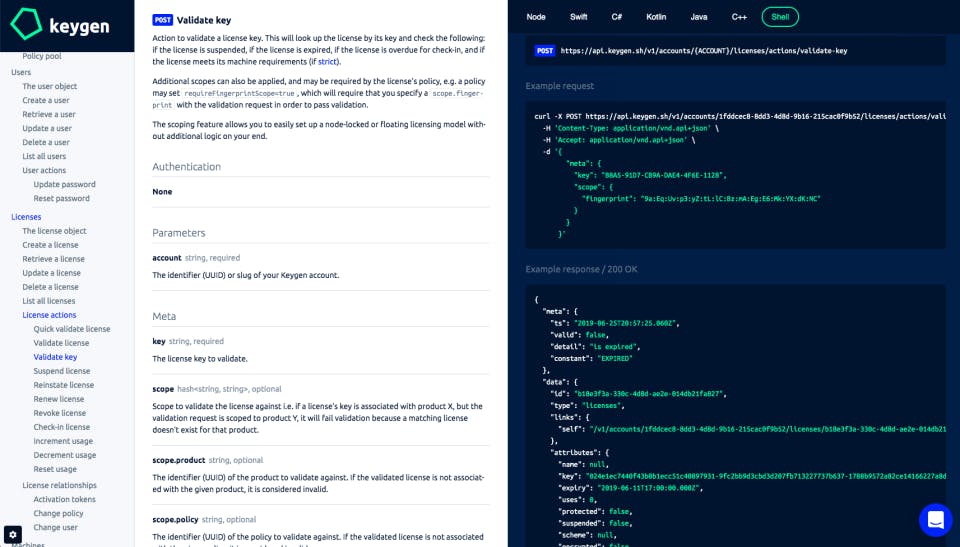Expand the Licenses section in sidebar
This screenshot has height=547, width=960.
click(x=26, y=217)
